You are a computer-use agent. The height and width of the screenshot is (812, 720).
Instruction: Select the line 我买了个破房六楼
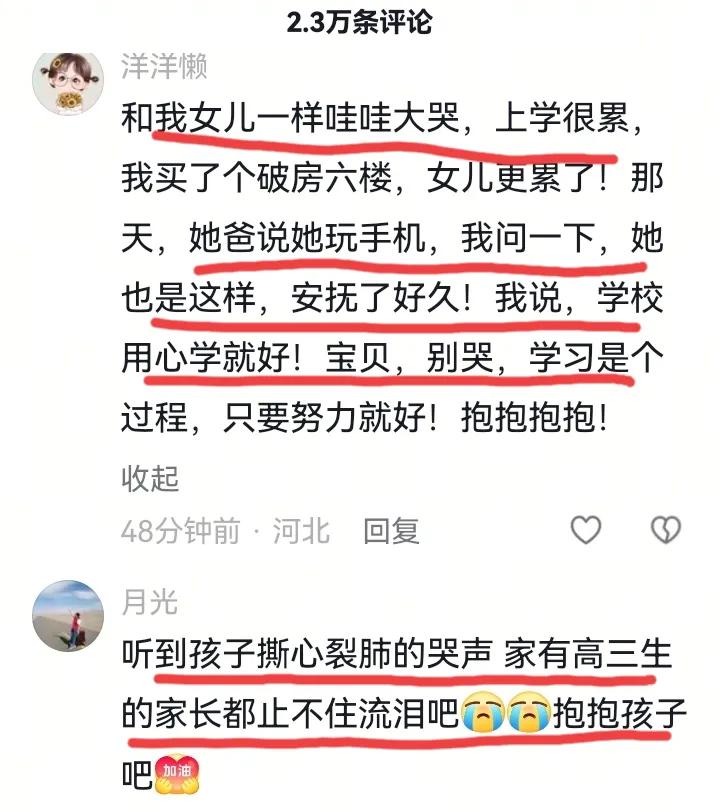point(256,178)
